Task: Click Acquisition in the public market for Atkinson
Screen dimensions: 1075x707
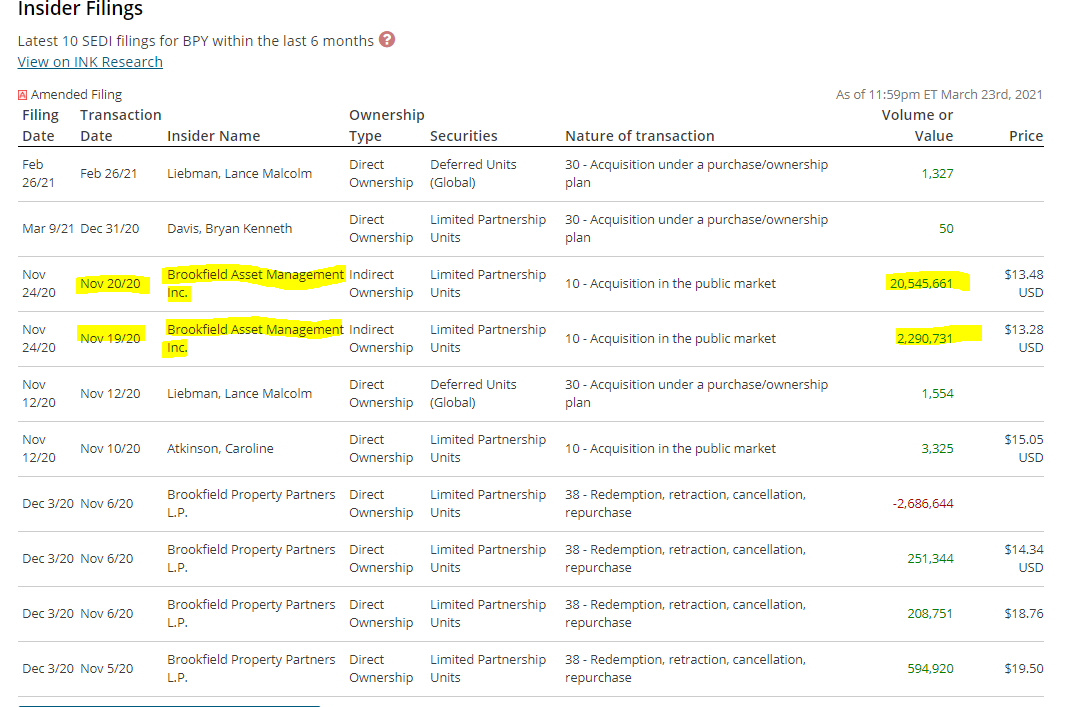Action: (670, 448)
